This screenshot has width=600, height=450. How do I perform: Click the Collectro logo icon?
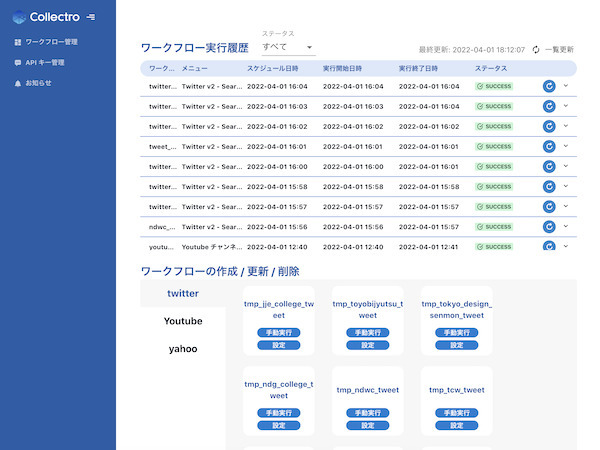19,16
